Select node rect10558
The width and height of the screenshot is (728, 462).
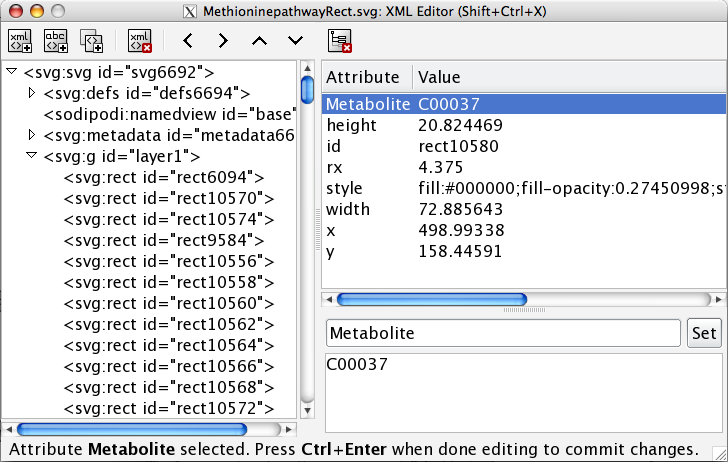click(x=169, y=282)
